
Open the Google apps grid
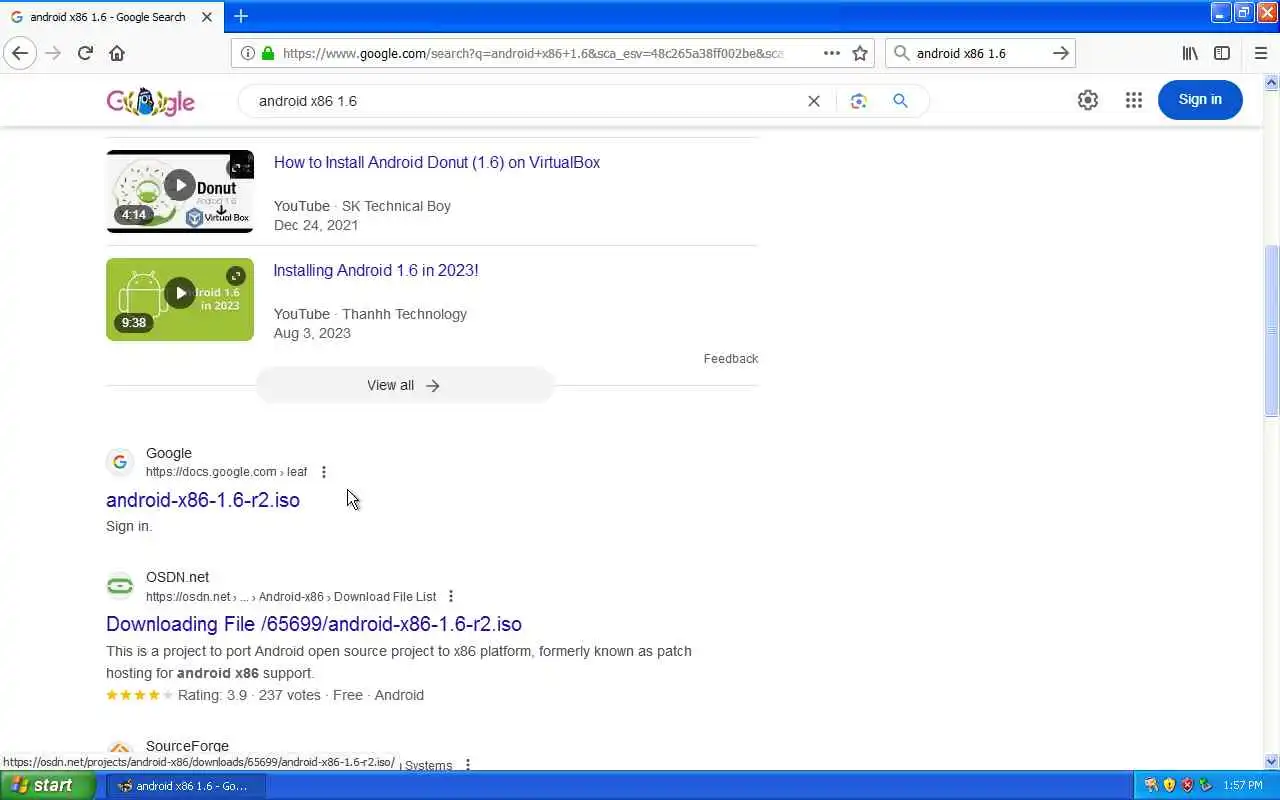point(1133,100)
